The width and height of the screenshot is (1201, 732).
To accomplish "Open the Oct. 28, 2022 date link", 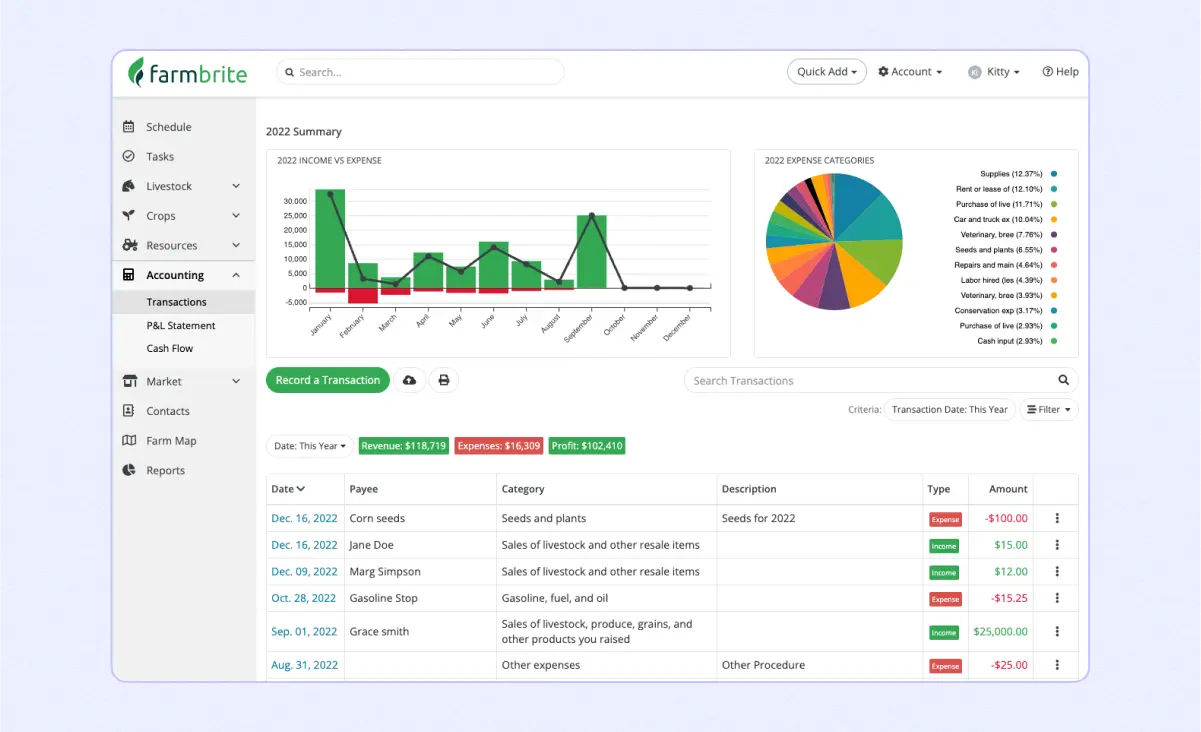I will tap(304, 598).
